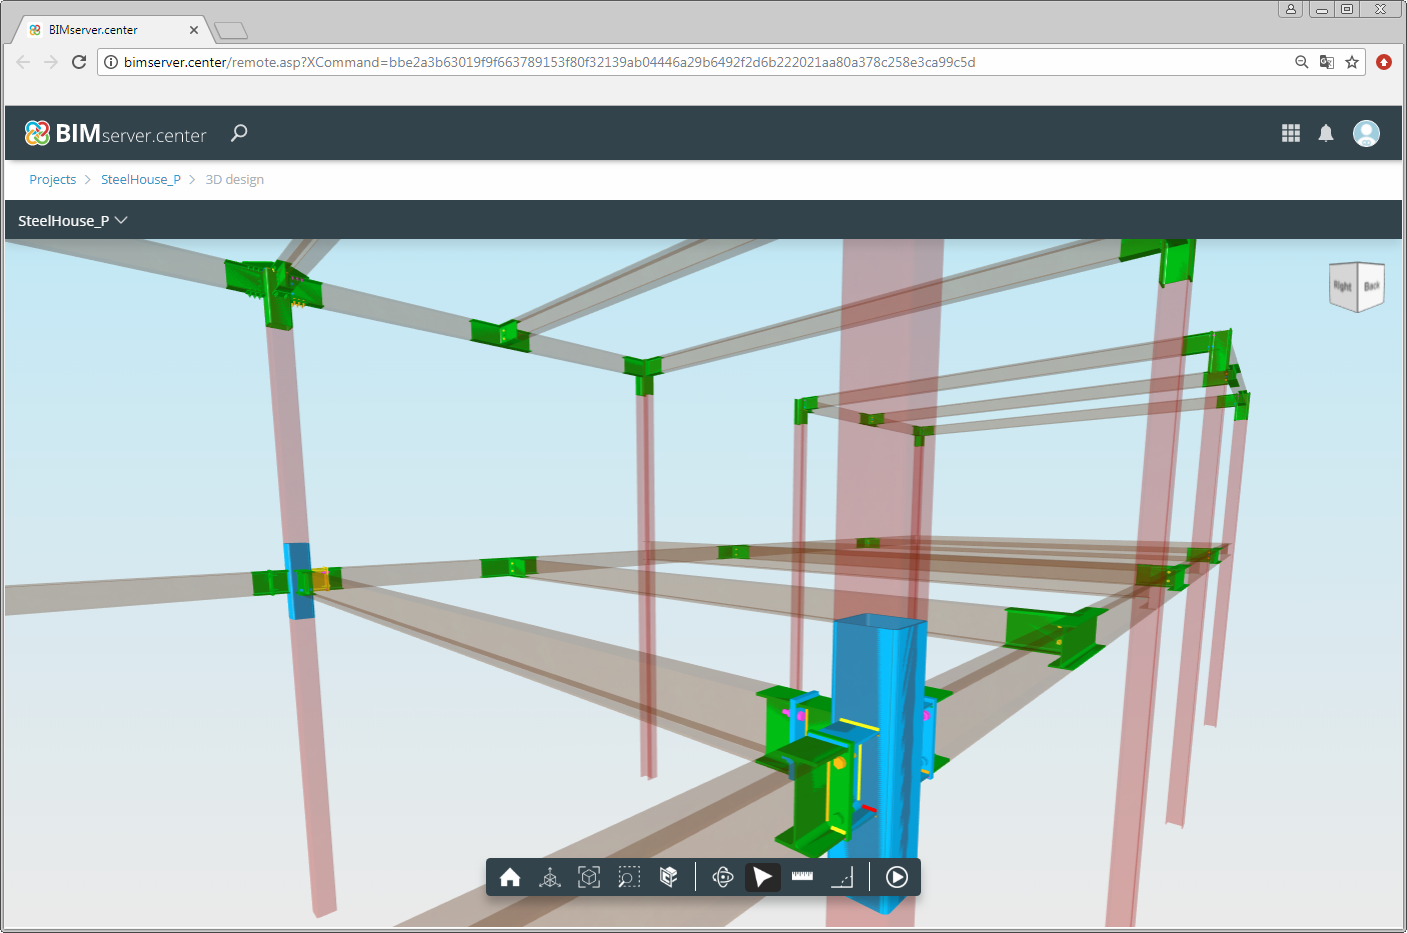Reload the page in browser
Image resolution: width=1407 pixels, height=933 pixels.
[79, 62]
